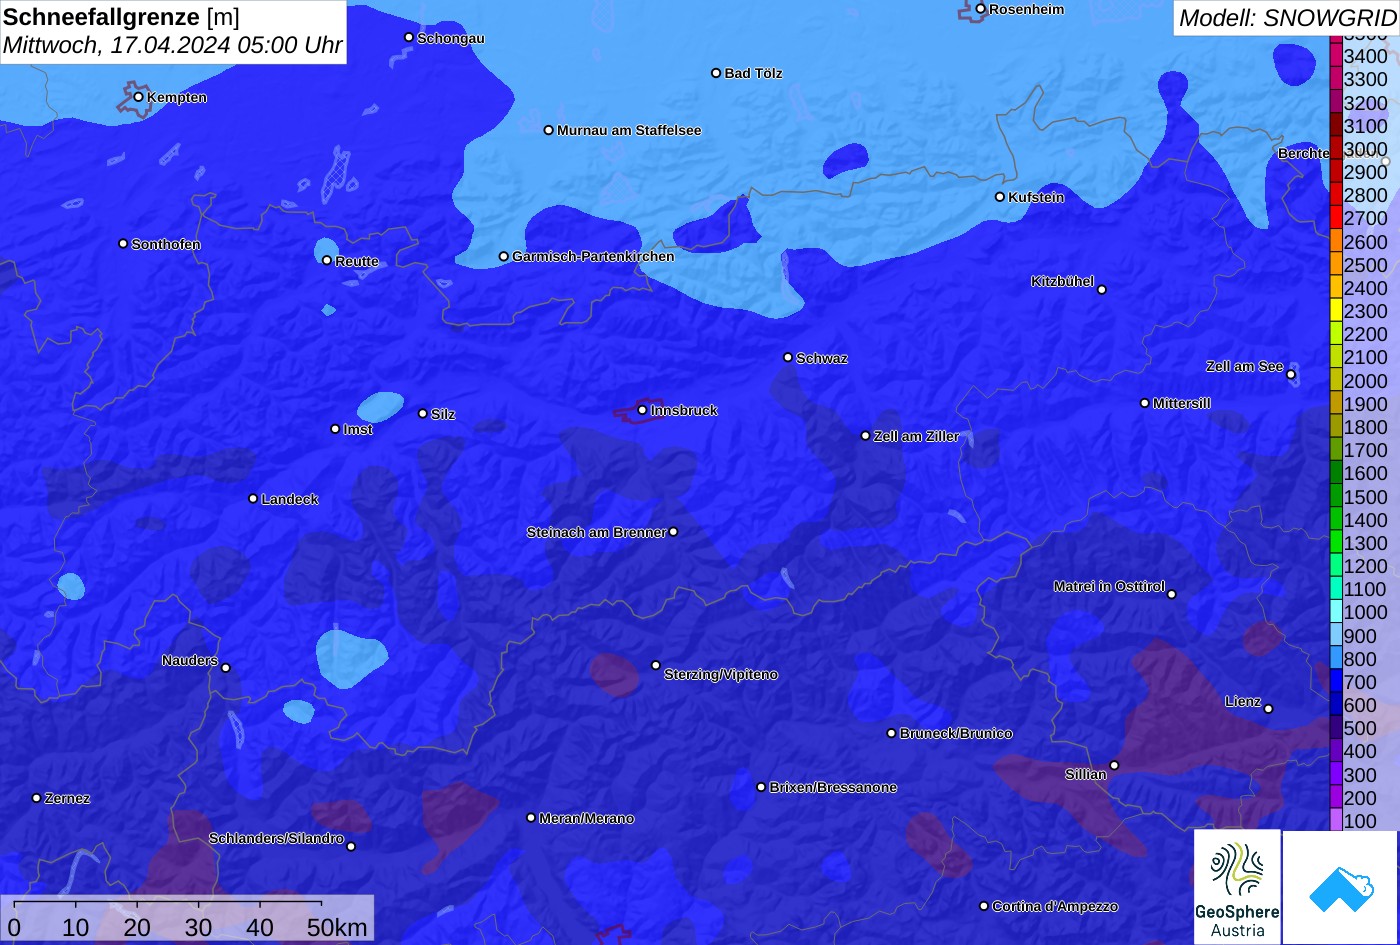Click the Landeck marker dot
Screen dimensions: 1400x945
(253, 498)
